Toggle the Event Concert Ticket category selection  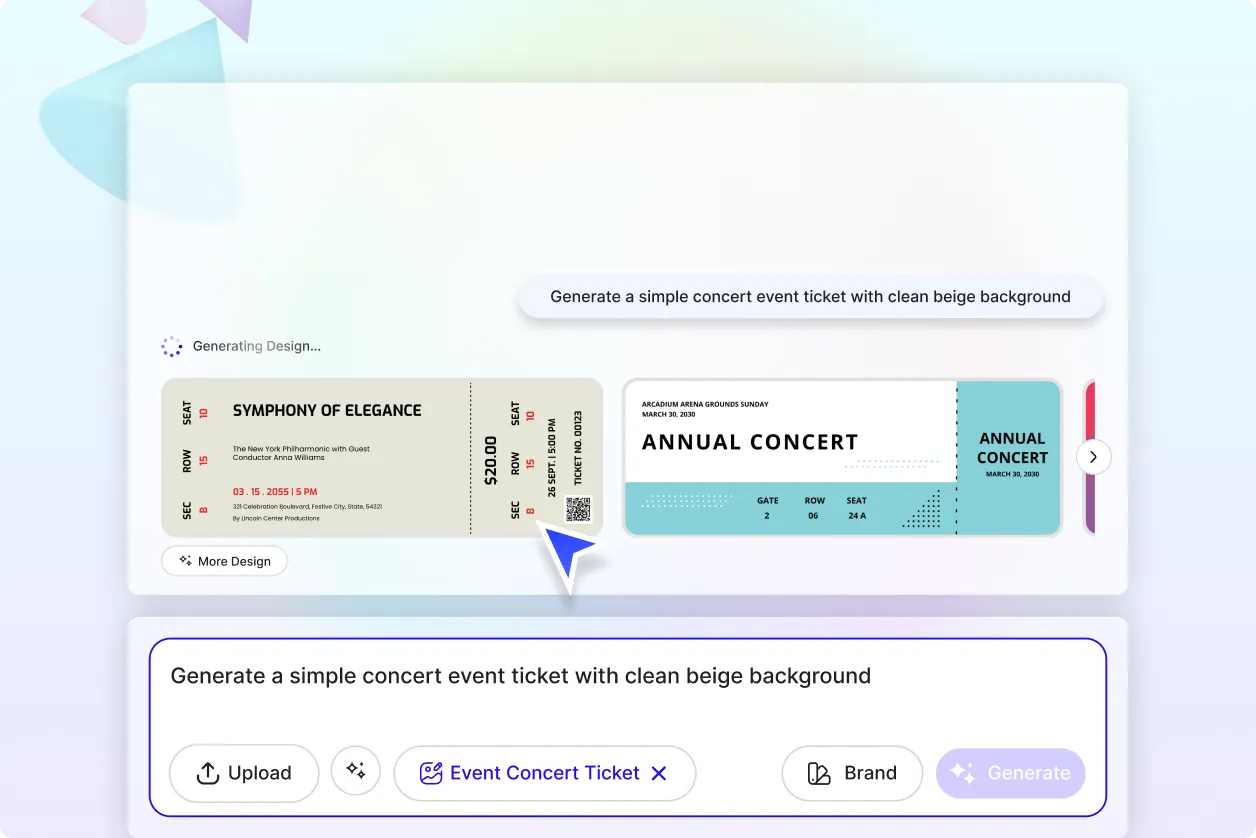pos(544,772)
